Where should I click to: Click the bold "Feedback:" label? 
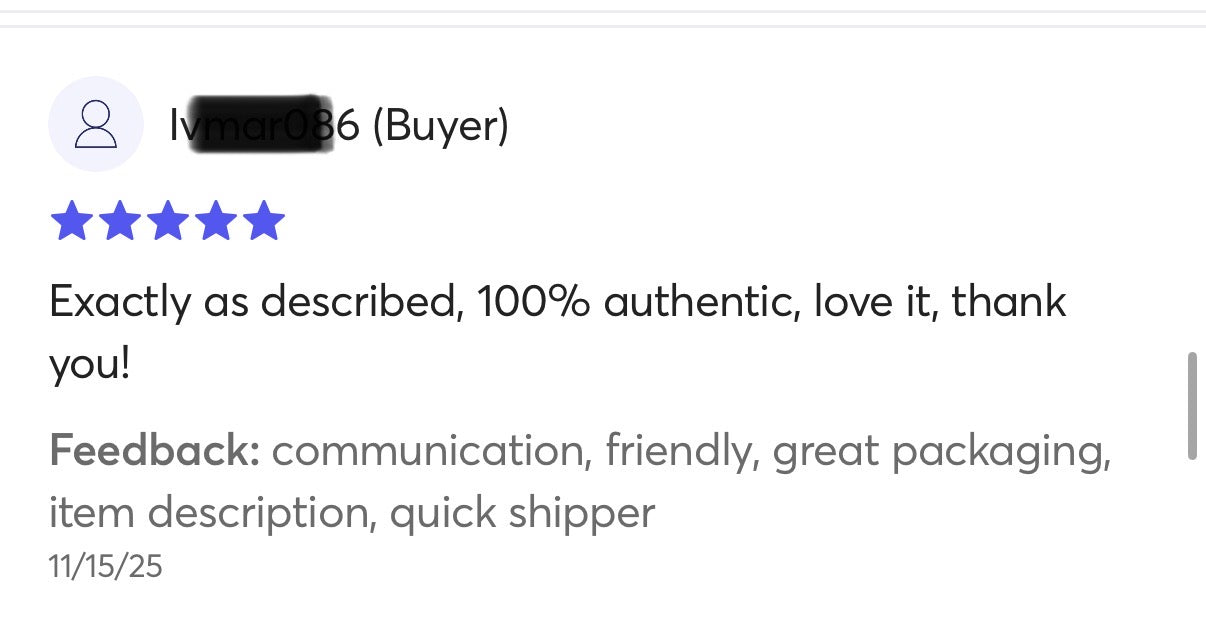click(154, 451)
